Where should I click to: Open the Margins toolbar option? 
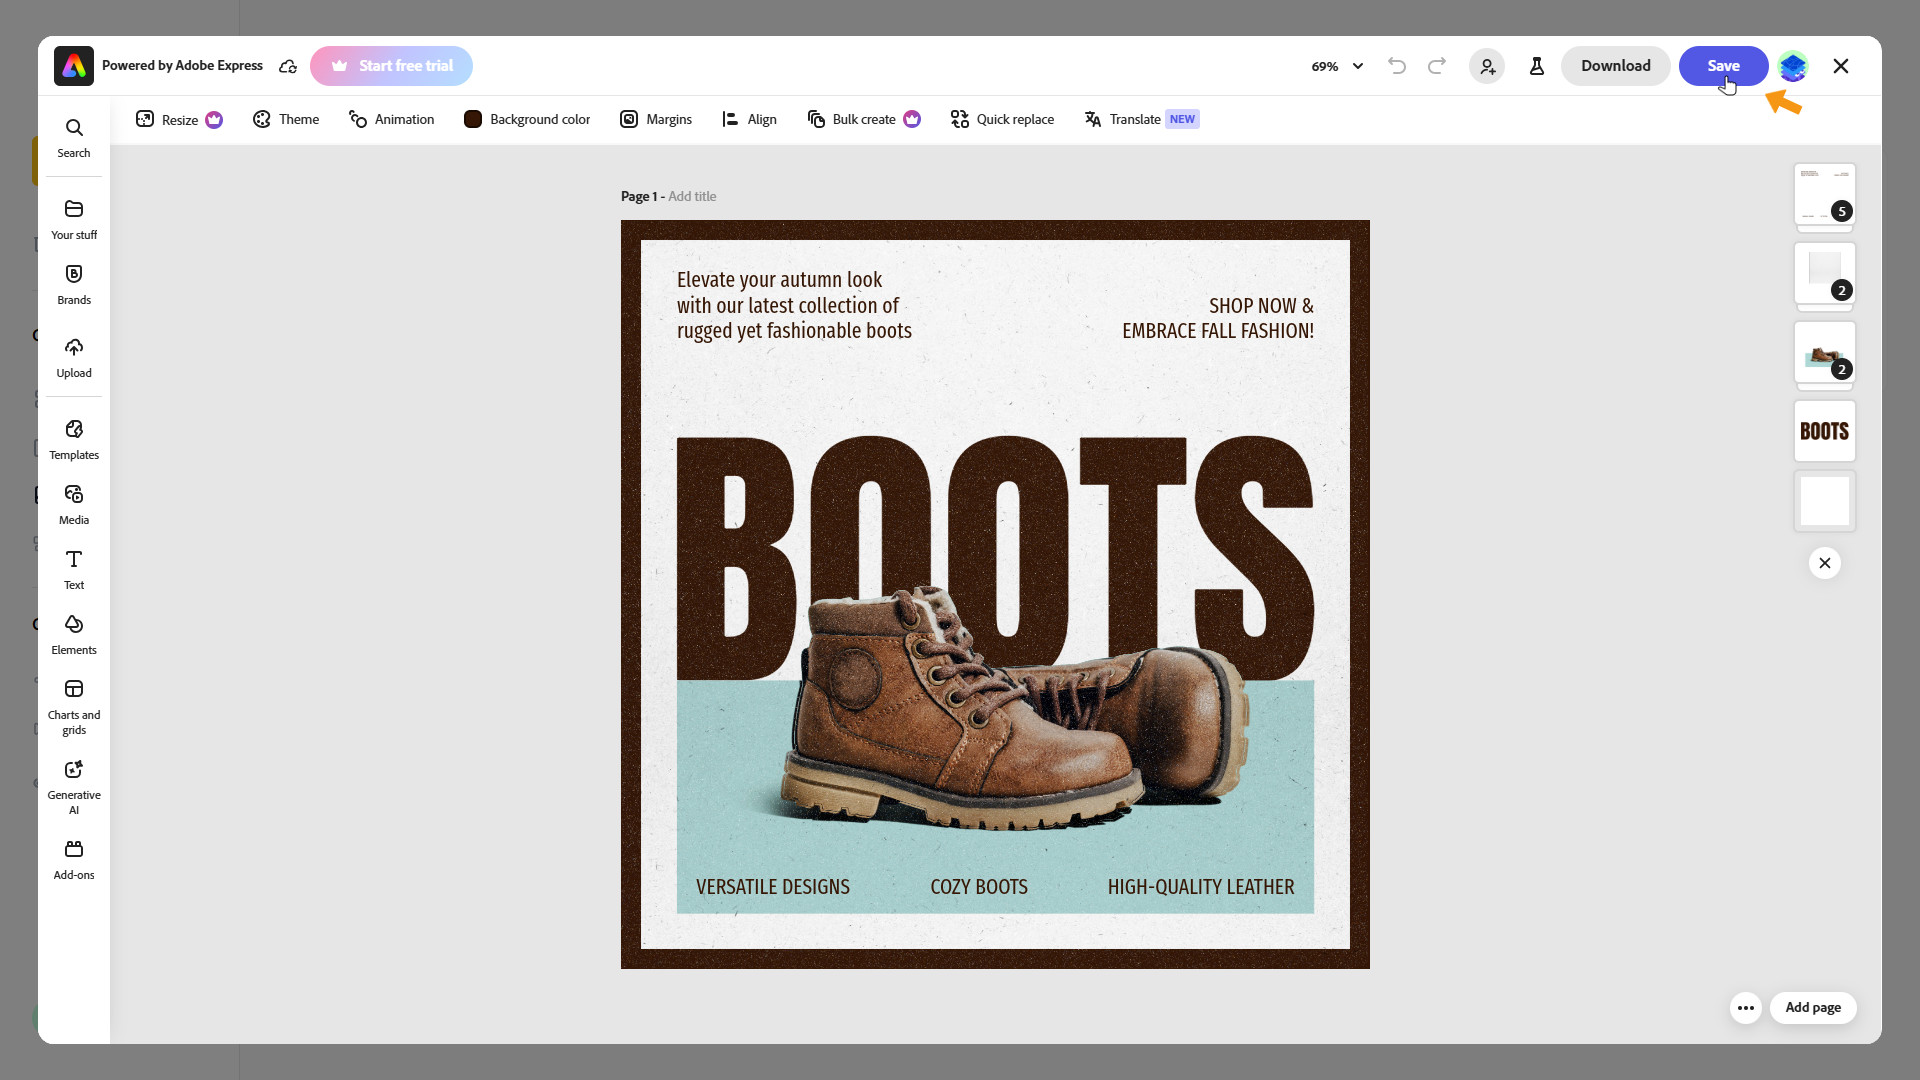click(656, 119)
